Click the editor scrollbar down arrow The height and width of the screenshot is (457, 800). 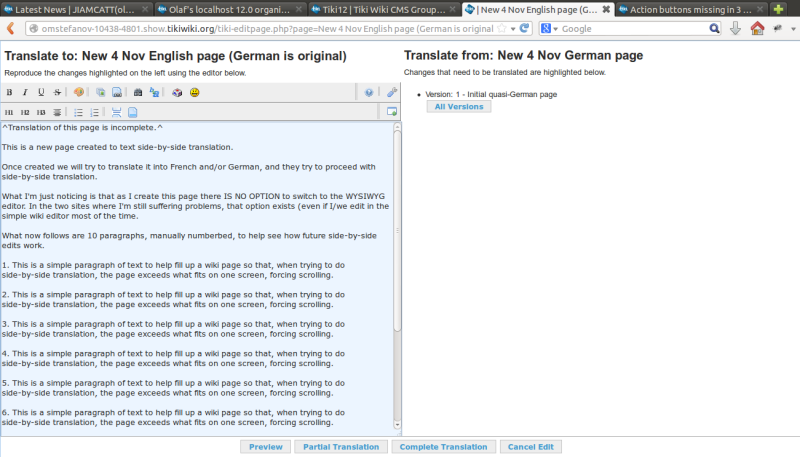pos(397,424)
